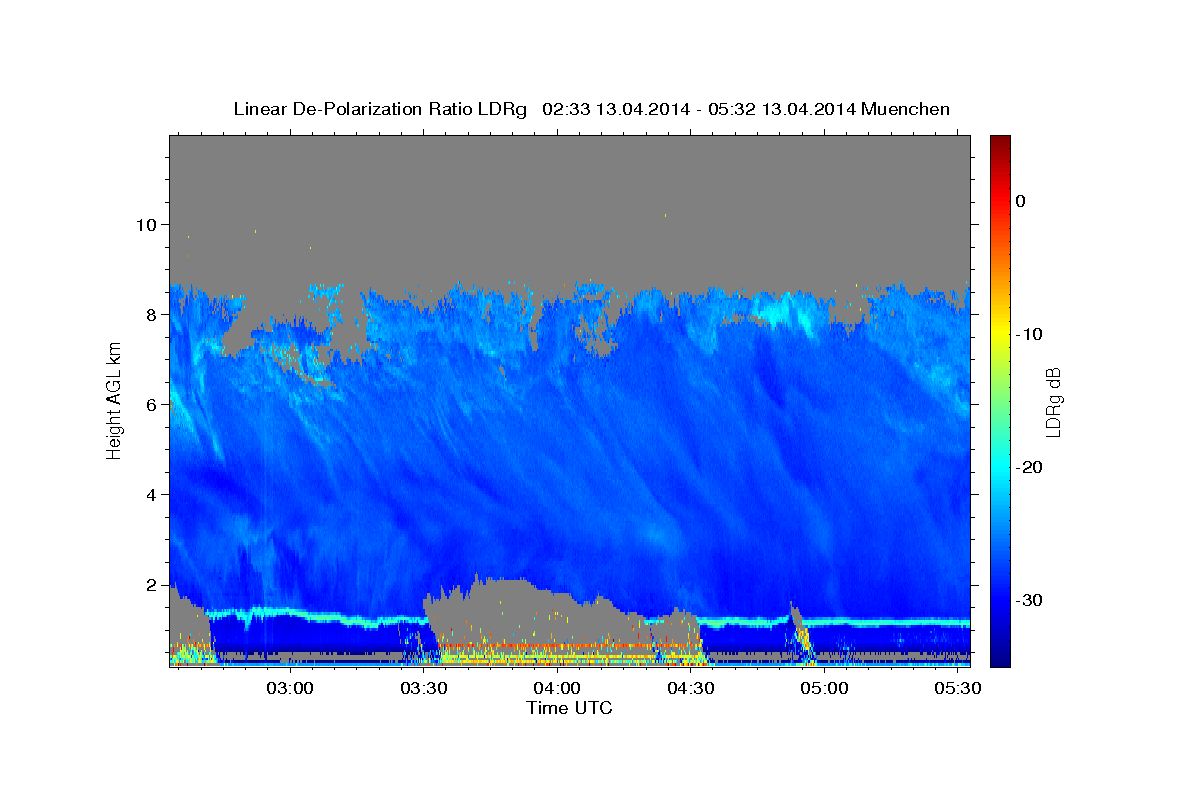Click the dark red top of the colorbar
This screenshot has width=1200, height=800.
coord(1000,142)
